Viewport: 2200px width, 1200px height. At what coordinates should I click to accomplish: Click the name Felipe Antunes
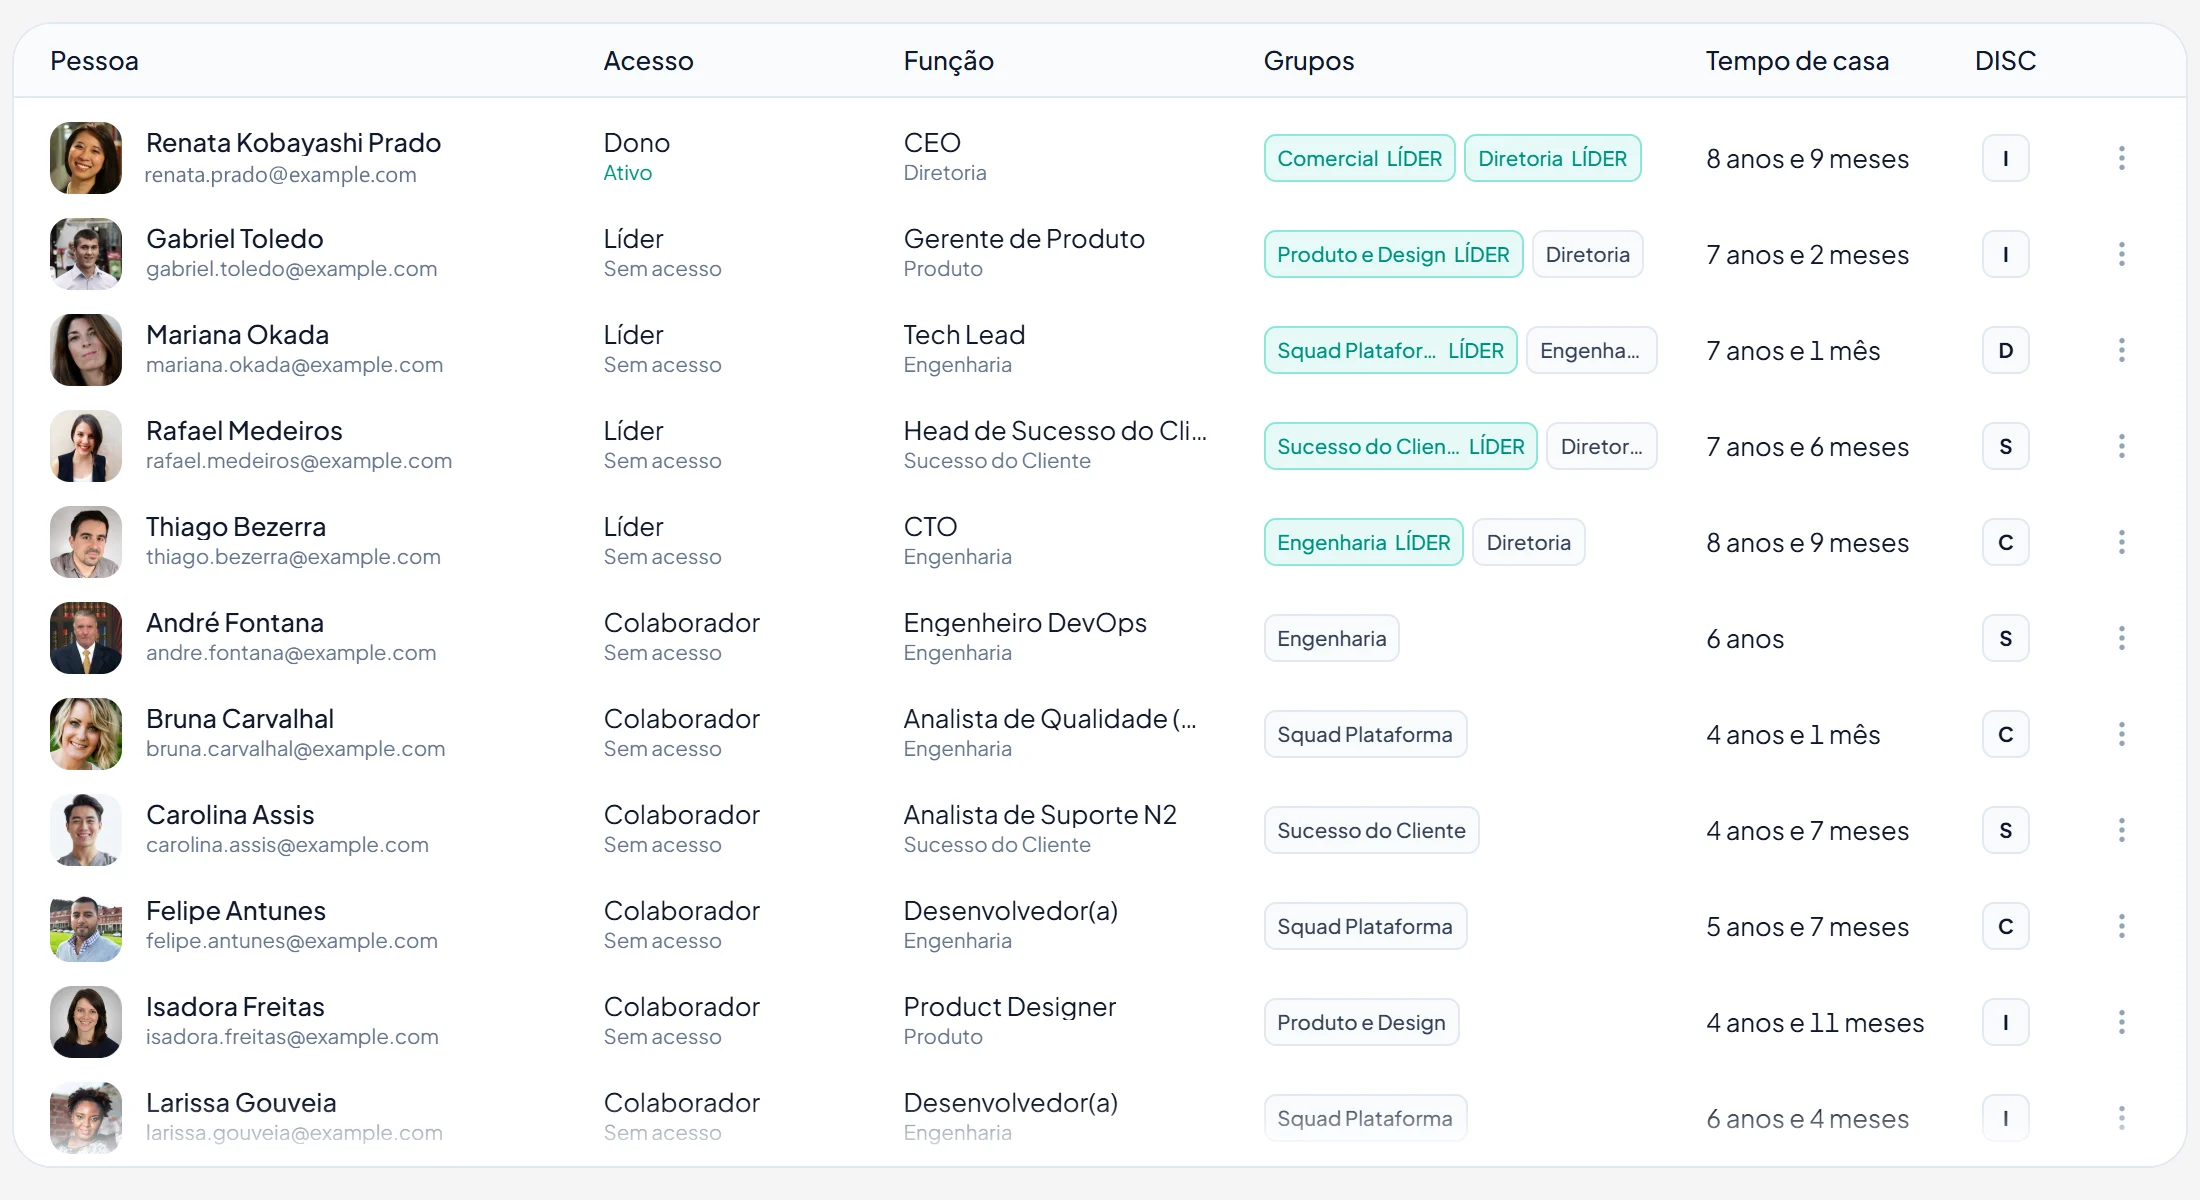pos(236,910)
